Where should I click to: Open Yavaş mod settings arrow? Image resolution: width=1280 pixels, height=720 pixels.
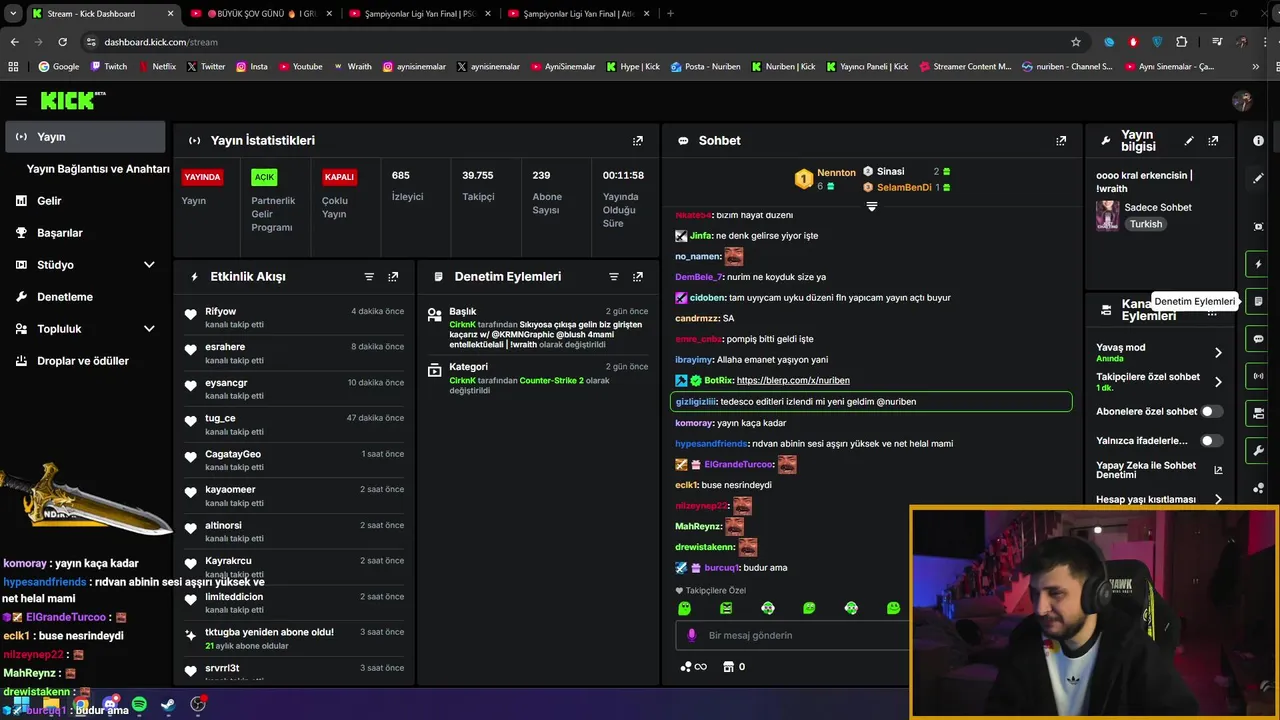click(1218, 353)
